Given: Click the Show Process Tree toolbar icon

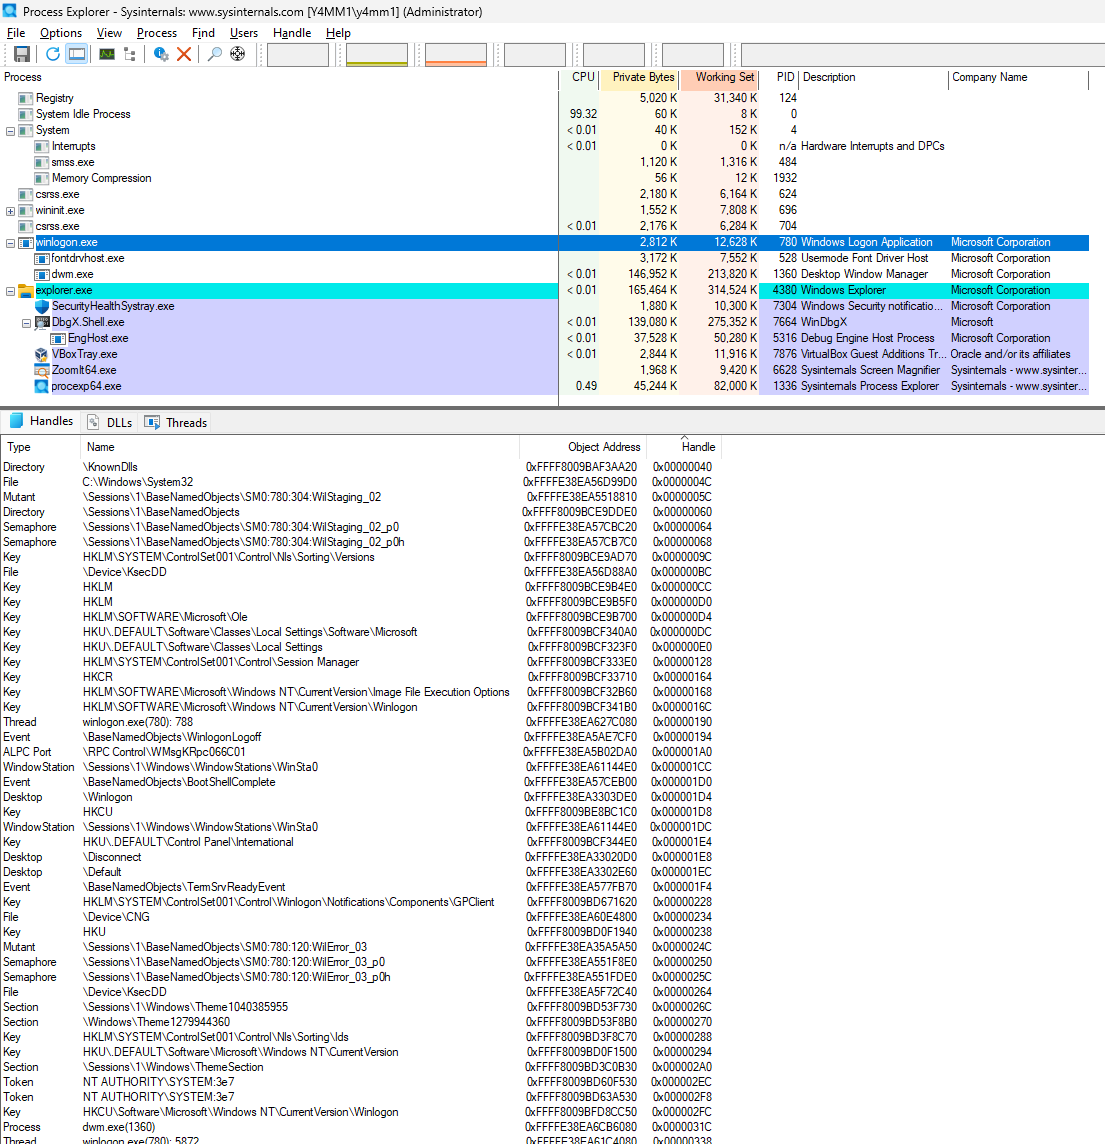Looking at the screenshot, I should 130,54.
